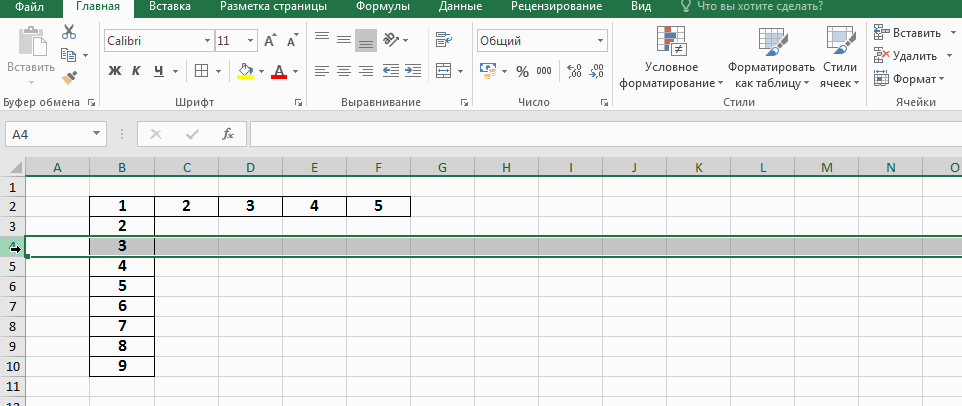The width and height of the screenshot is (962, 406).
Task: Select column D header
Action: point(250,167)
